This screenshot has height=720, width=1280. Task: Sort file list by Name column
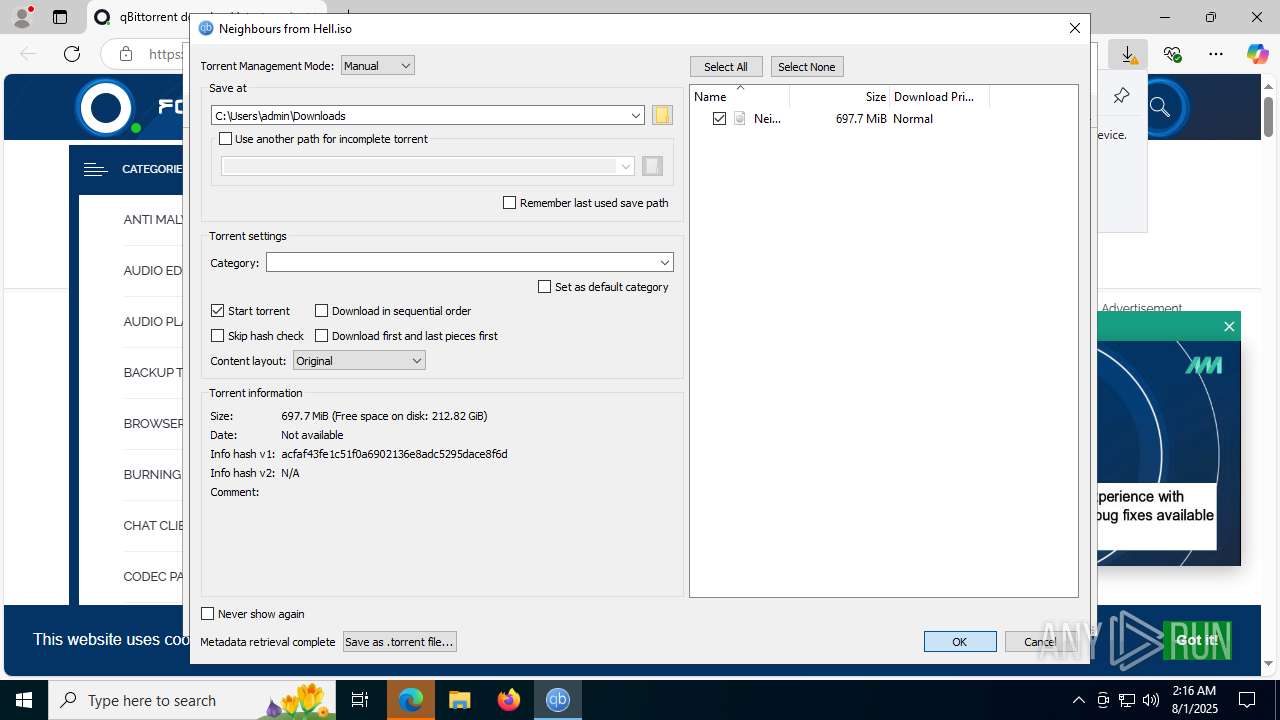tap(740, 96)
